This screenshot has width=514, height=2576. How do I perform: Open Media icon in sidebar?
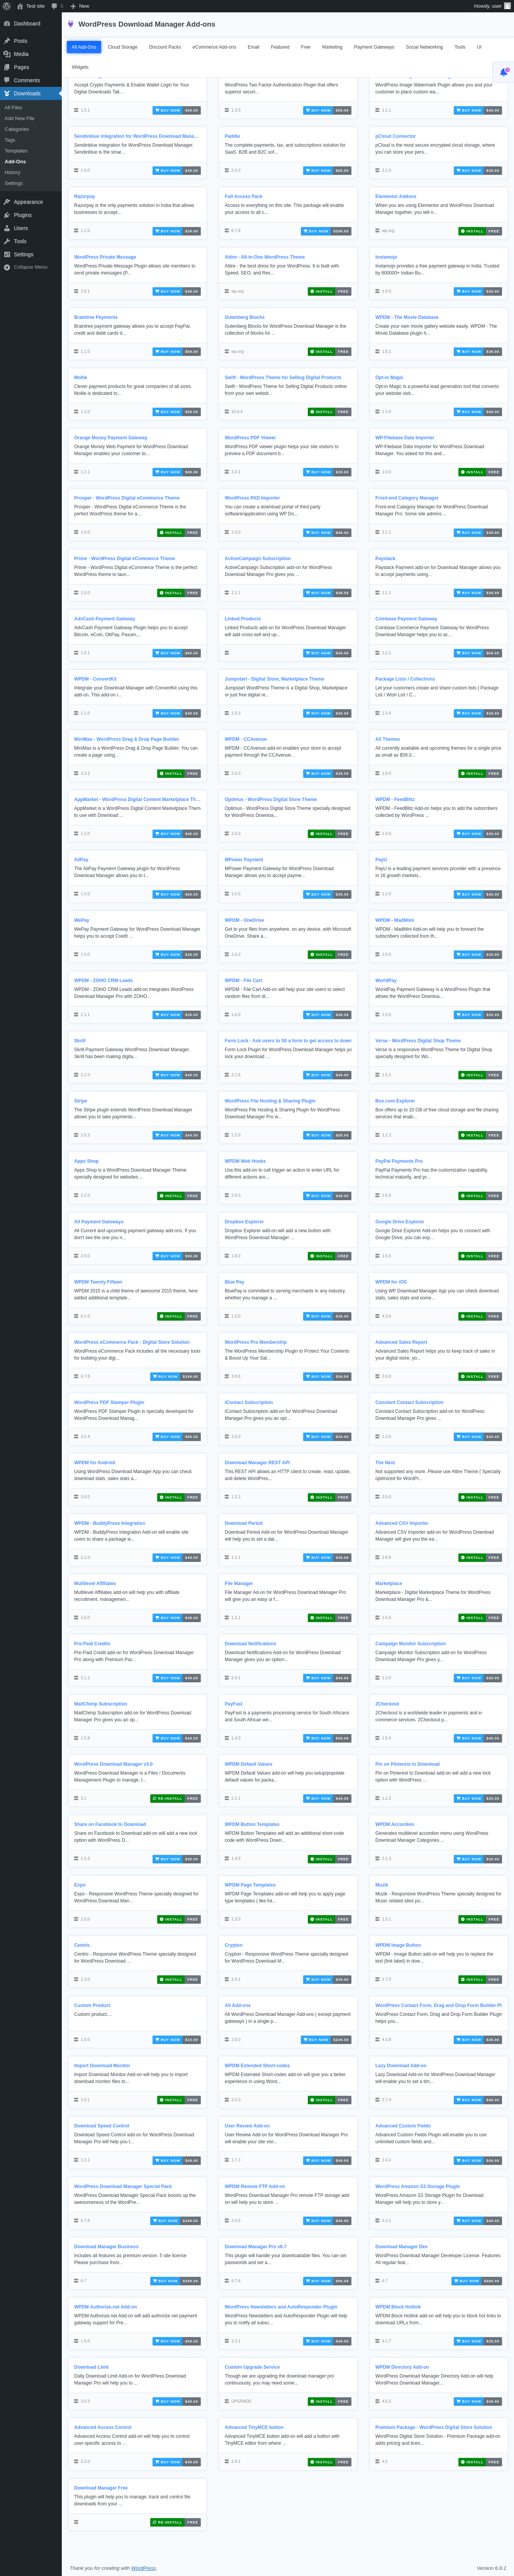pyautogui.click(x=7, y=54)
